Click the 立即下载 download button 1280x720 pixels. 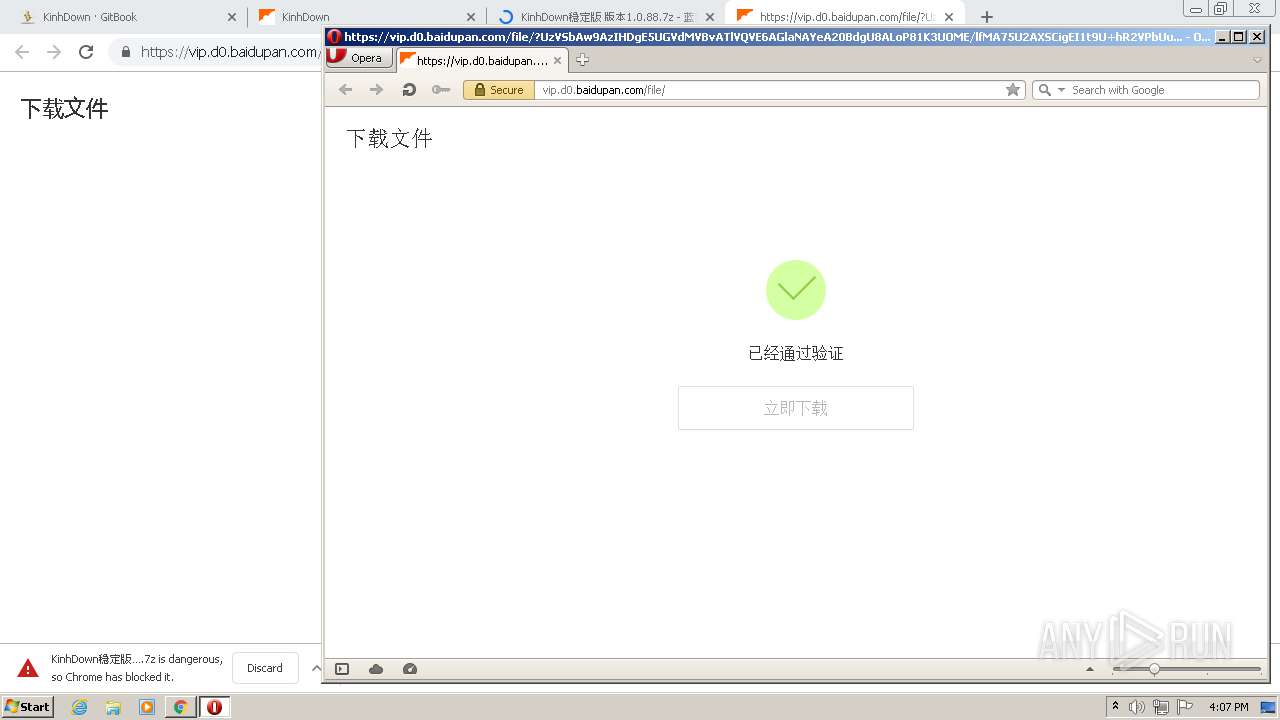click(x=796, y=408)
